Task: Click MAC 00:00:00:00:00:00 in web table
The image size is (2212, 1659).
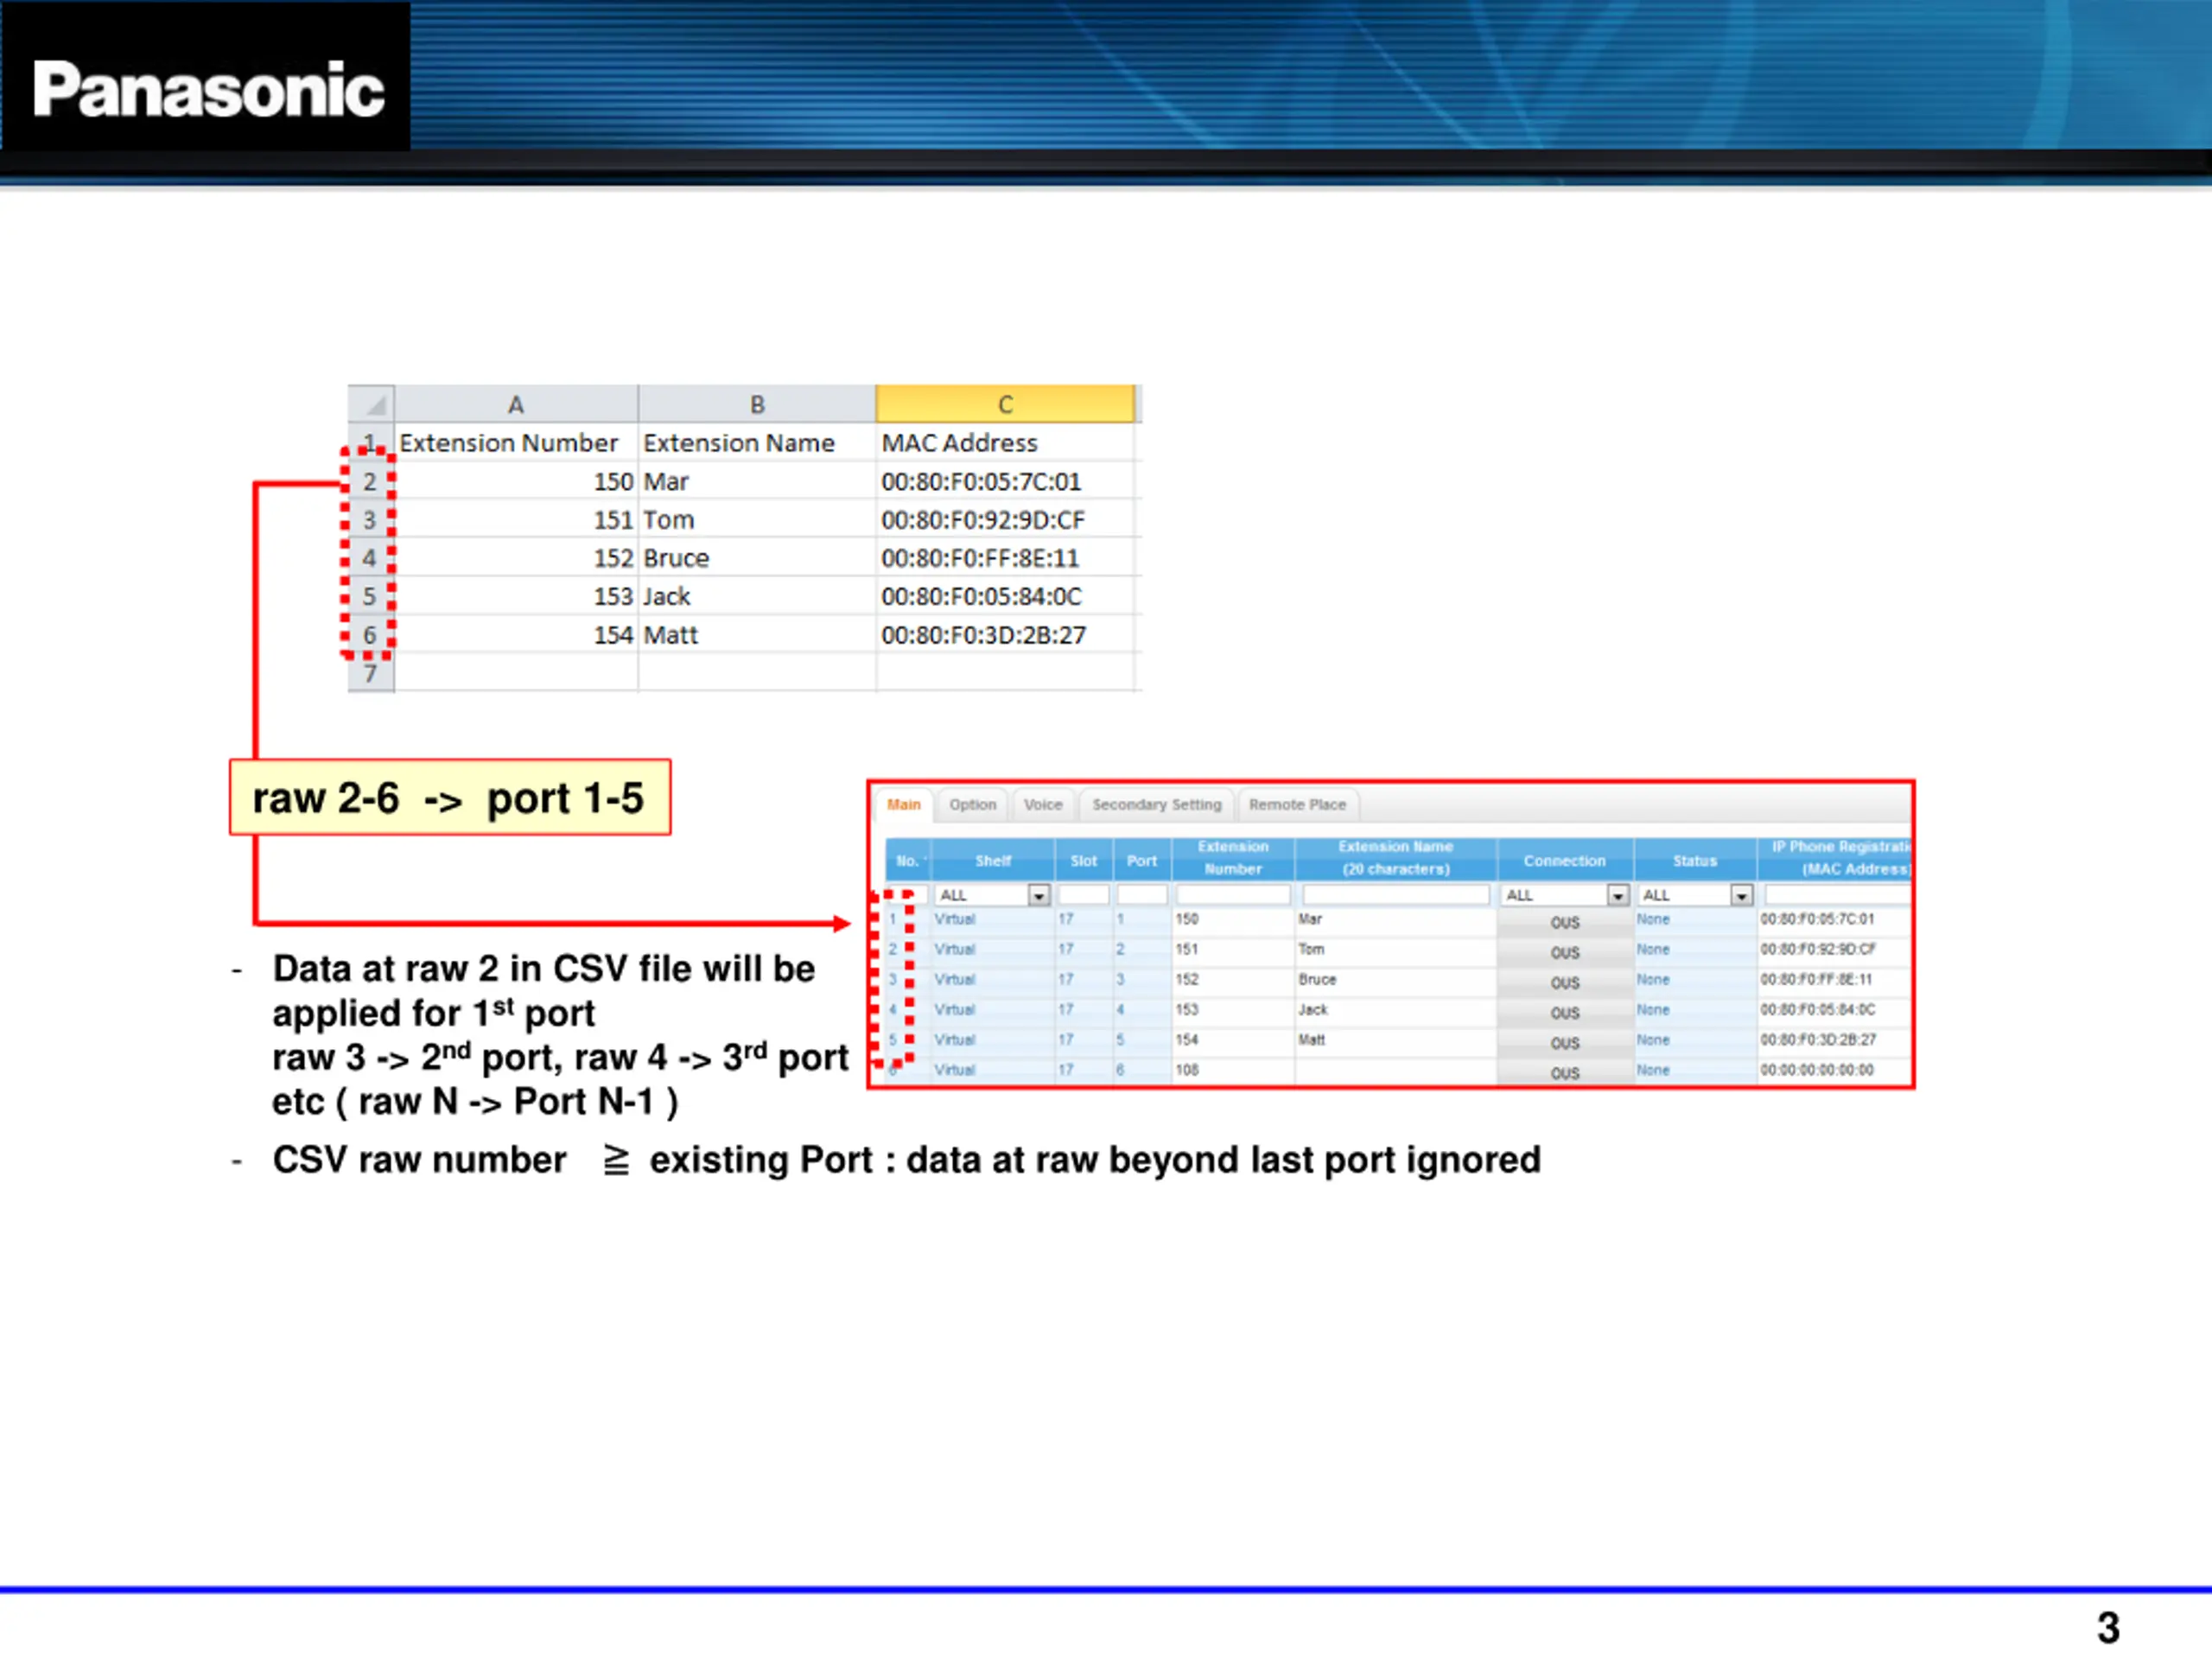Action: point(1817,1070)
